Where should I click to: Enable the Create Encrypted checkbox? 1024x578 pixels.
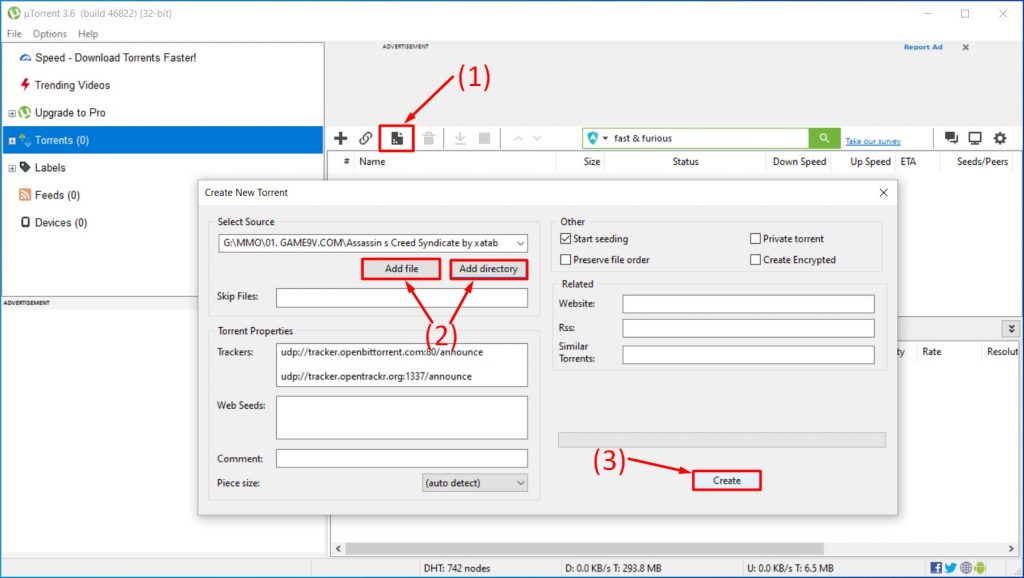pos(756,260)
